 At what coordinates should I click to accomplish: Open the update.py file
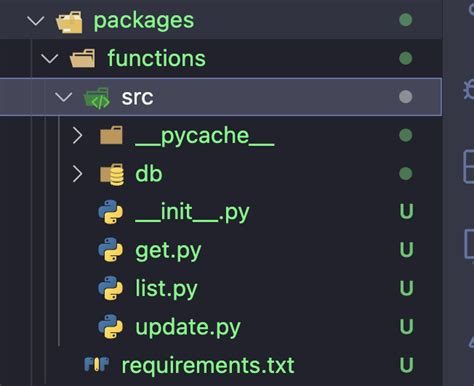tap(188, 328)
